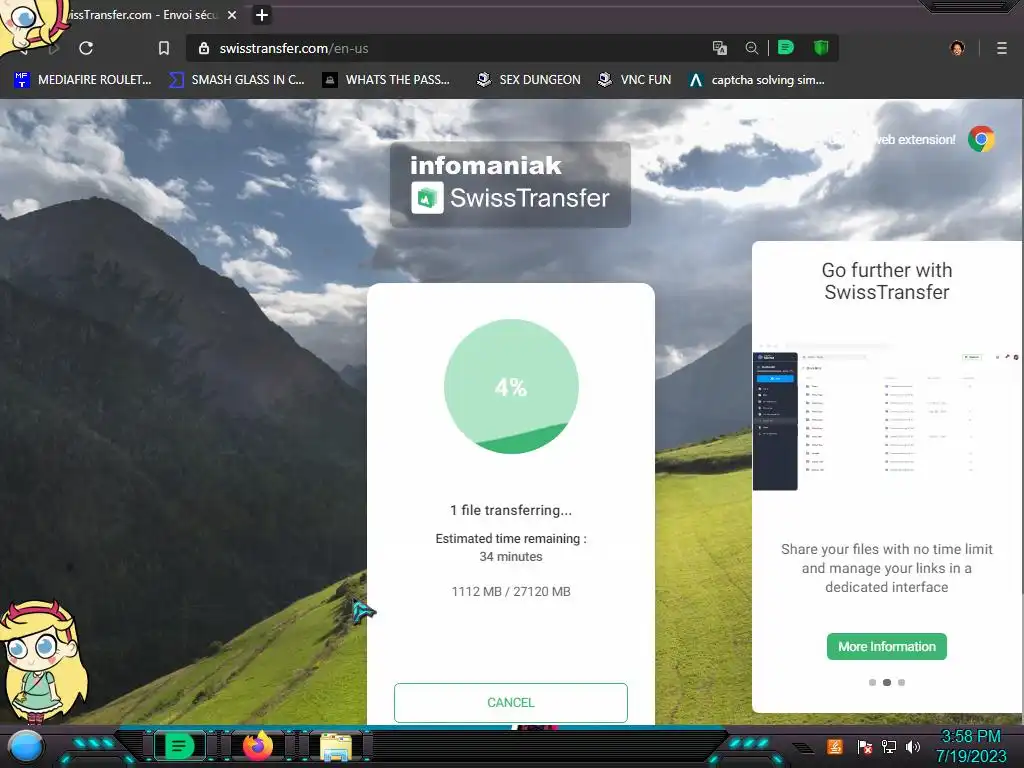The width and height of the screenshot is (1024, 768).
Task: Open the network tray icon
Action: click(x=888, y=746)
